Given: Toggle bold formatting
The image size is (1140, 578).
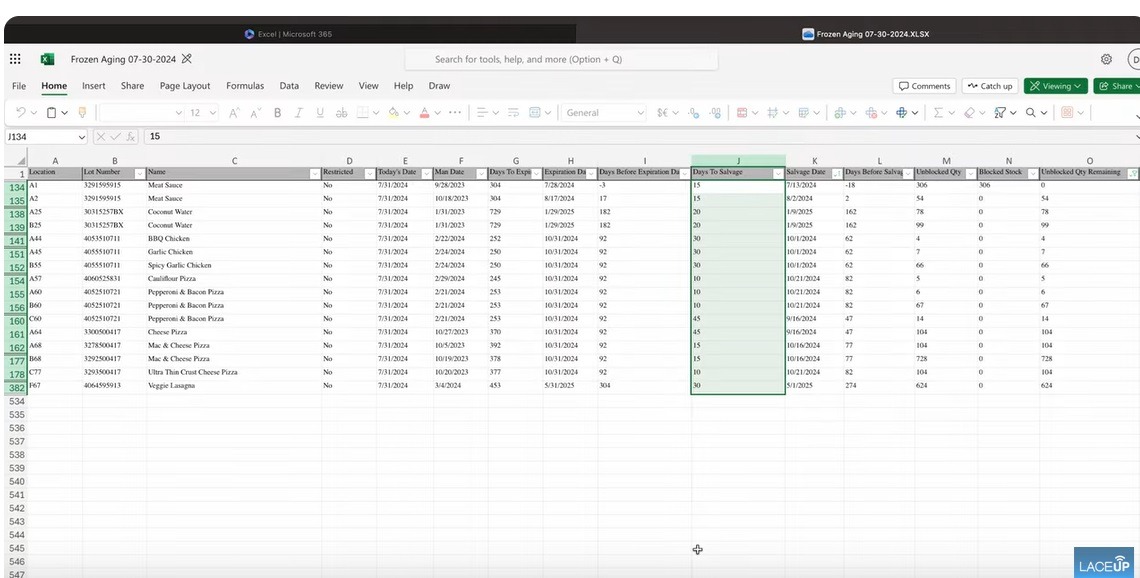Looking at the screenshot, I should click(x=278, y=112).
